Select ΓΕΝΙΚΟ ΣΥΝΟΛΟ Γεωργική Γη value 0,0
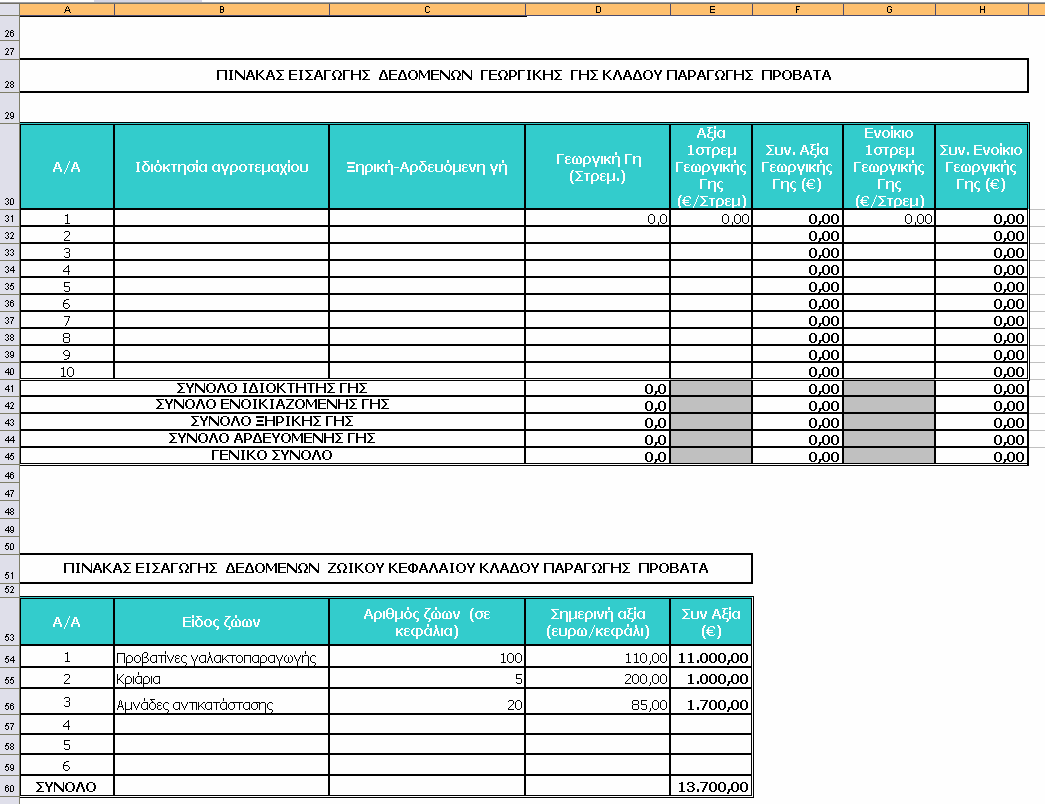The width and height of the screenshot is (1045, 804). (x=598, y=456)
